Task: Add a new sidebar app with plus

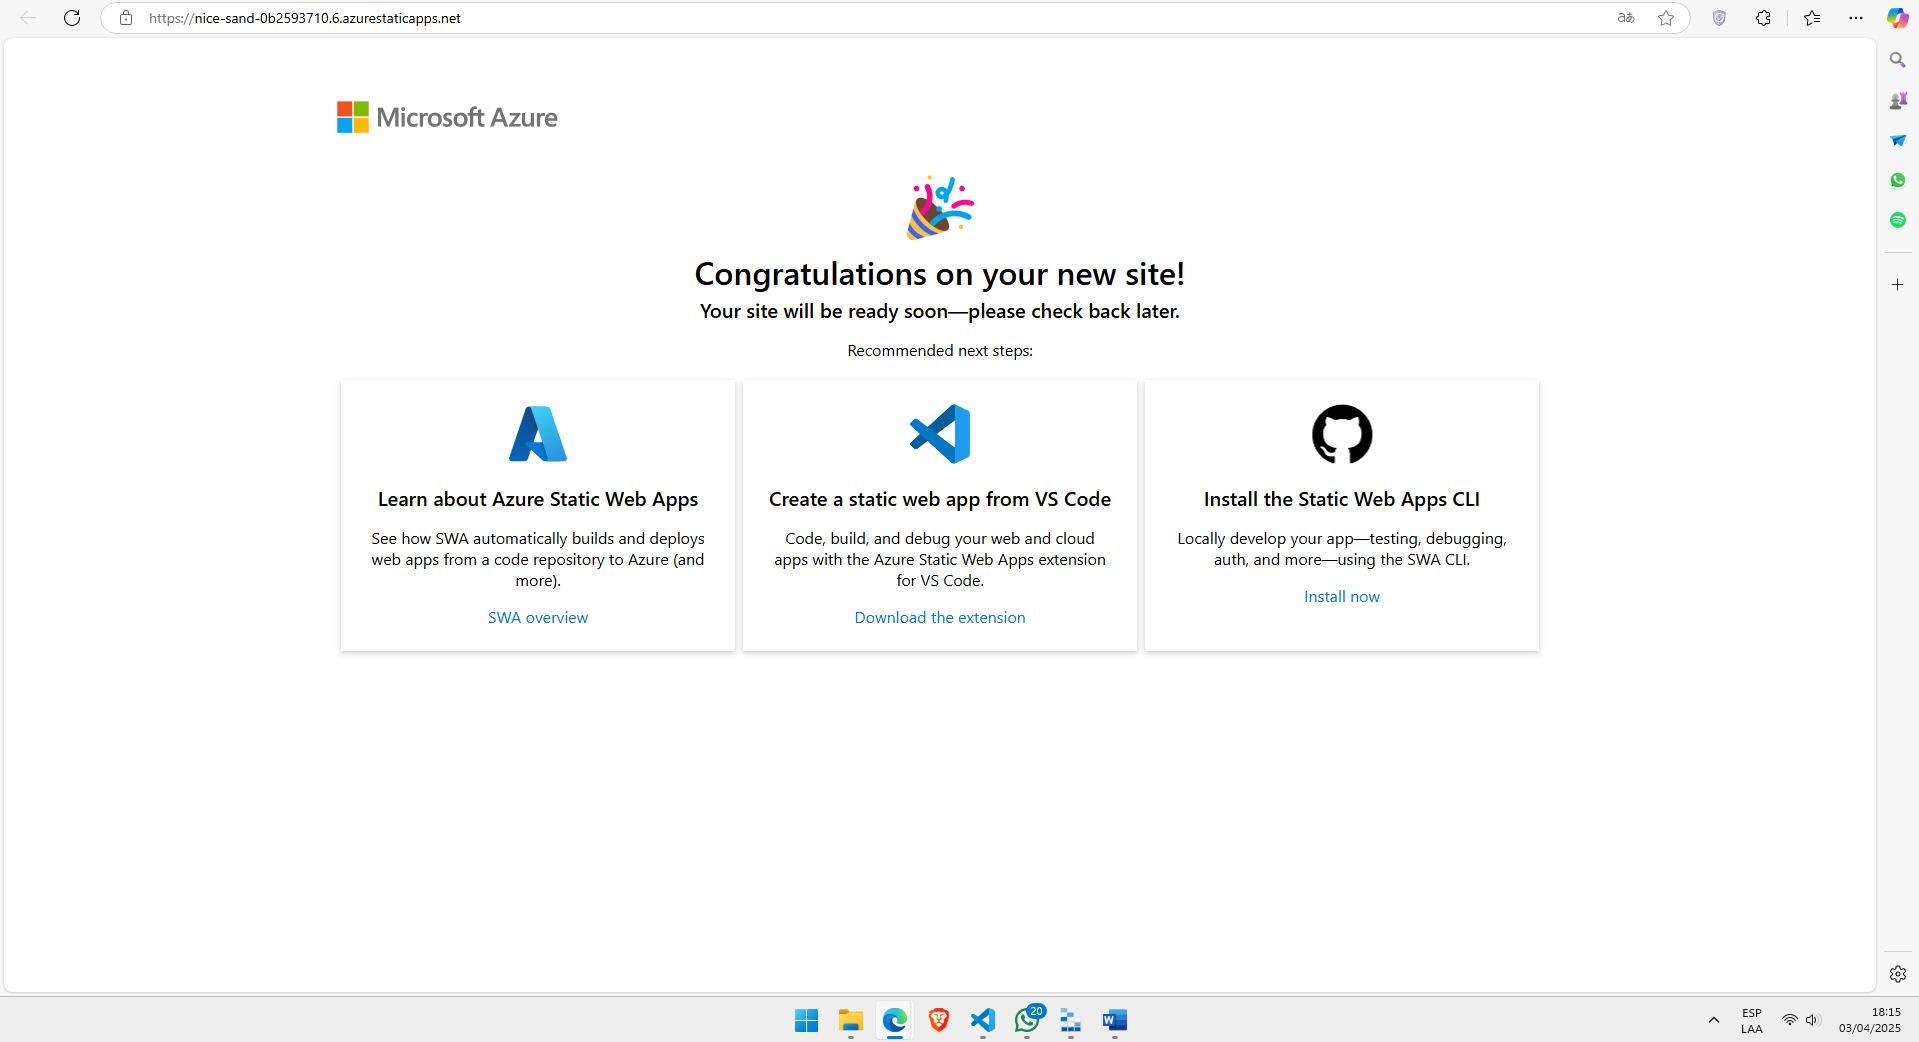Action: pos(1897,285)
